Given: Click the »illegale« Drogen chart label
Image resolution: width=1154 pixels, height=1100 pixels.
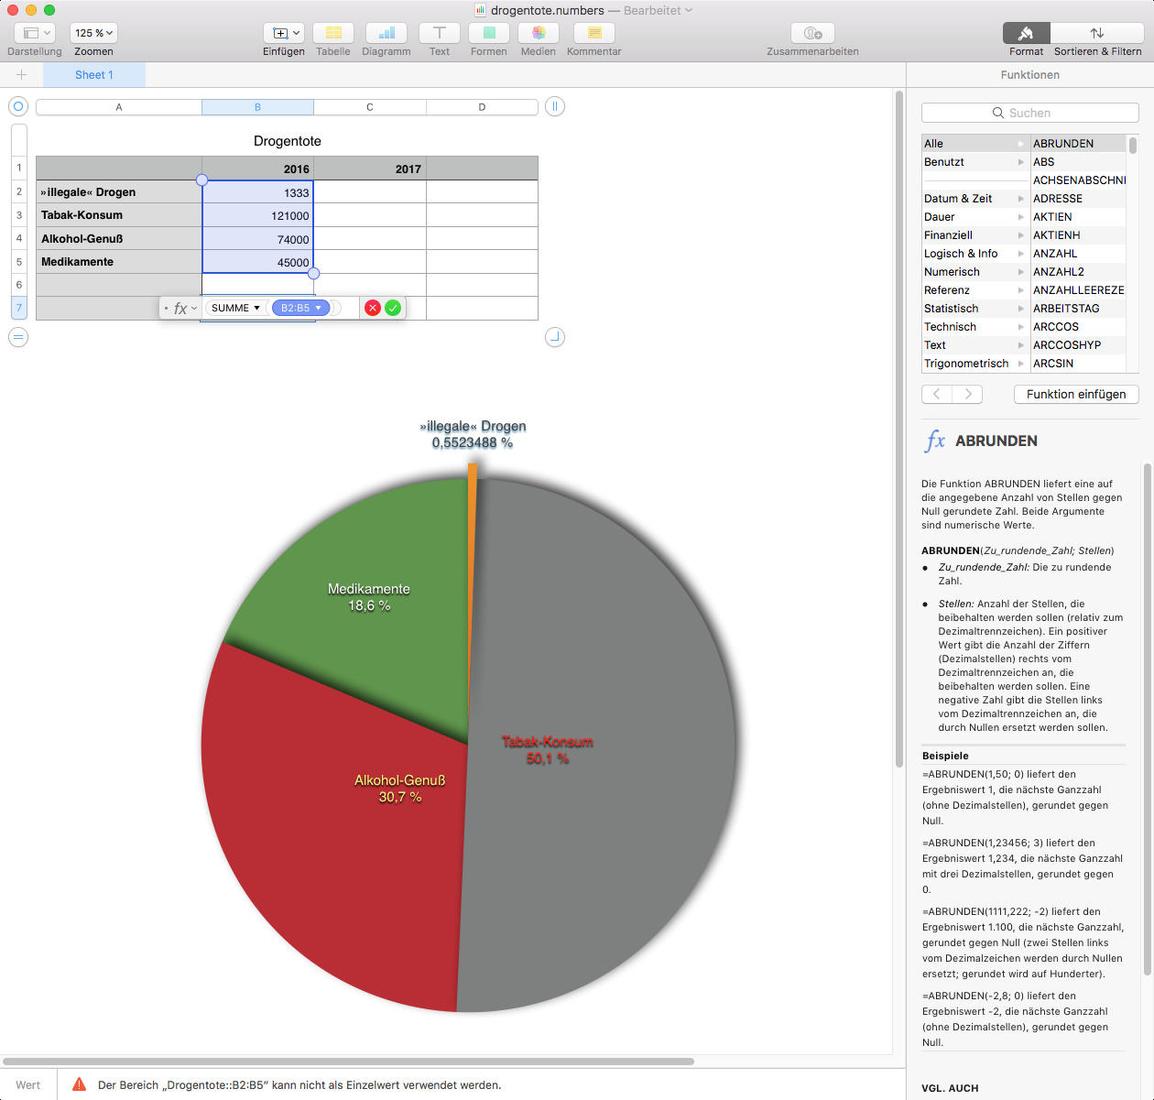Looking at the screenshot, I should (472, 434).
